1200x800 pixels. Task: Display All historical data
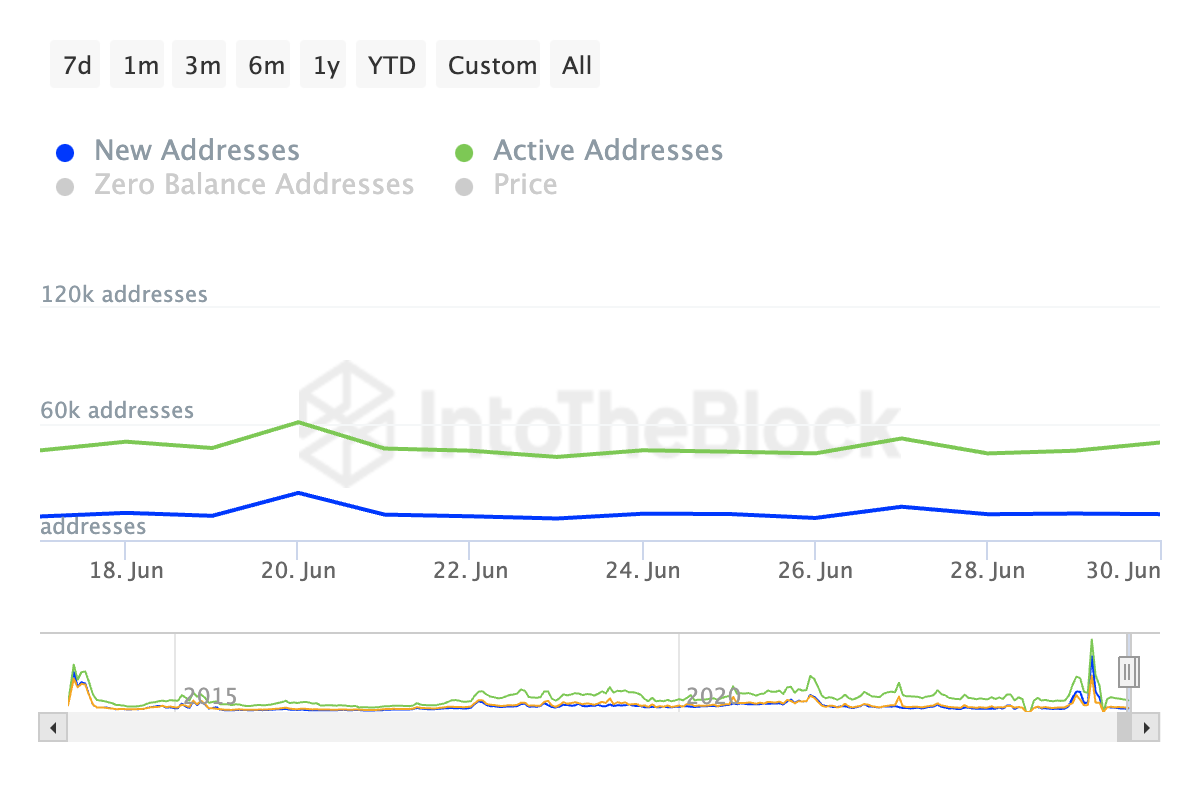coord(577,66)
